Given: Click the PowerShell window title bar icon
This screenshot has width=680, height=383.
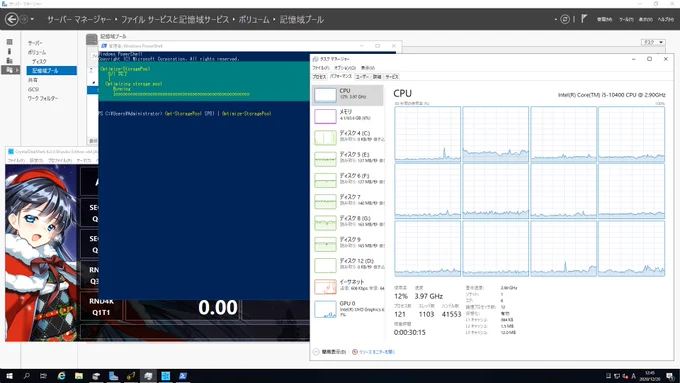Looking at the screenshot, I should [104, 46].
